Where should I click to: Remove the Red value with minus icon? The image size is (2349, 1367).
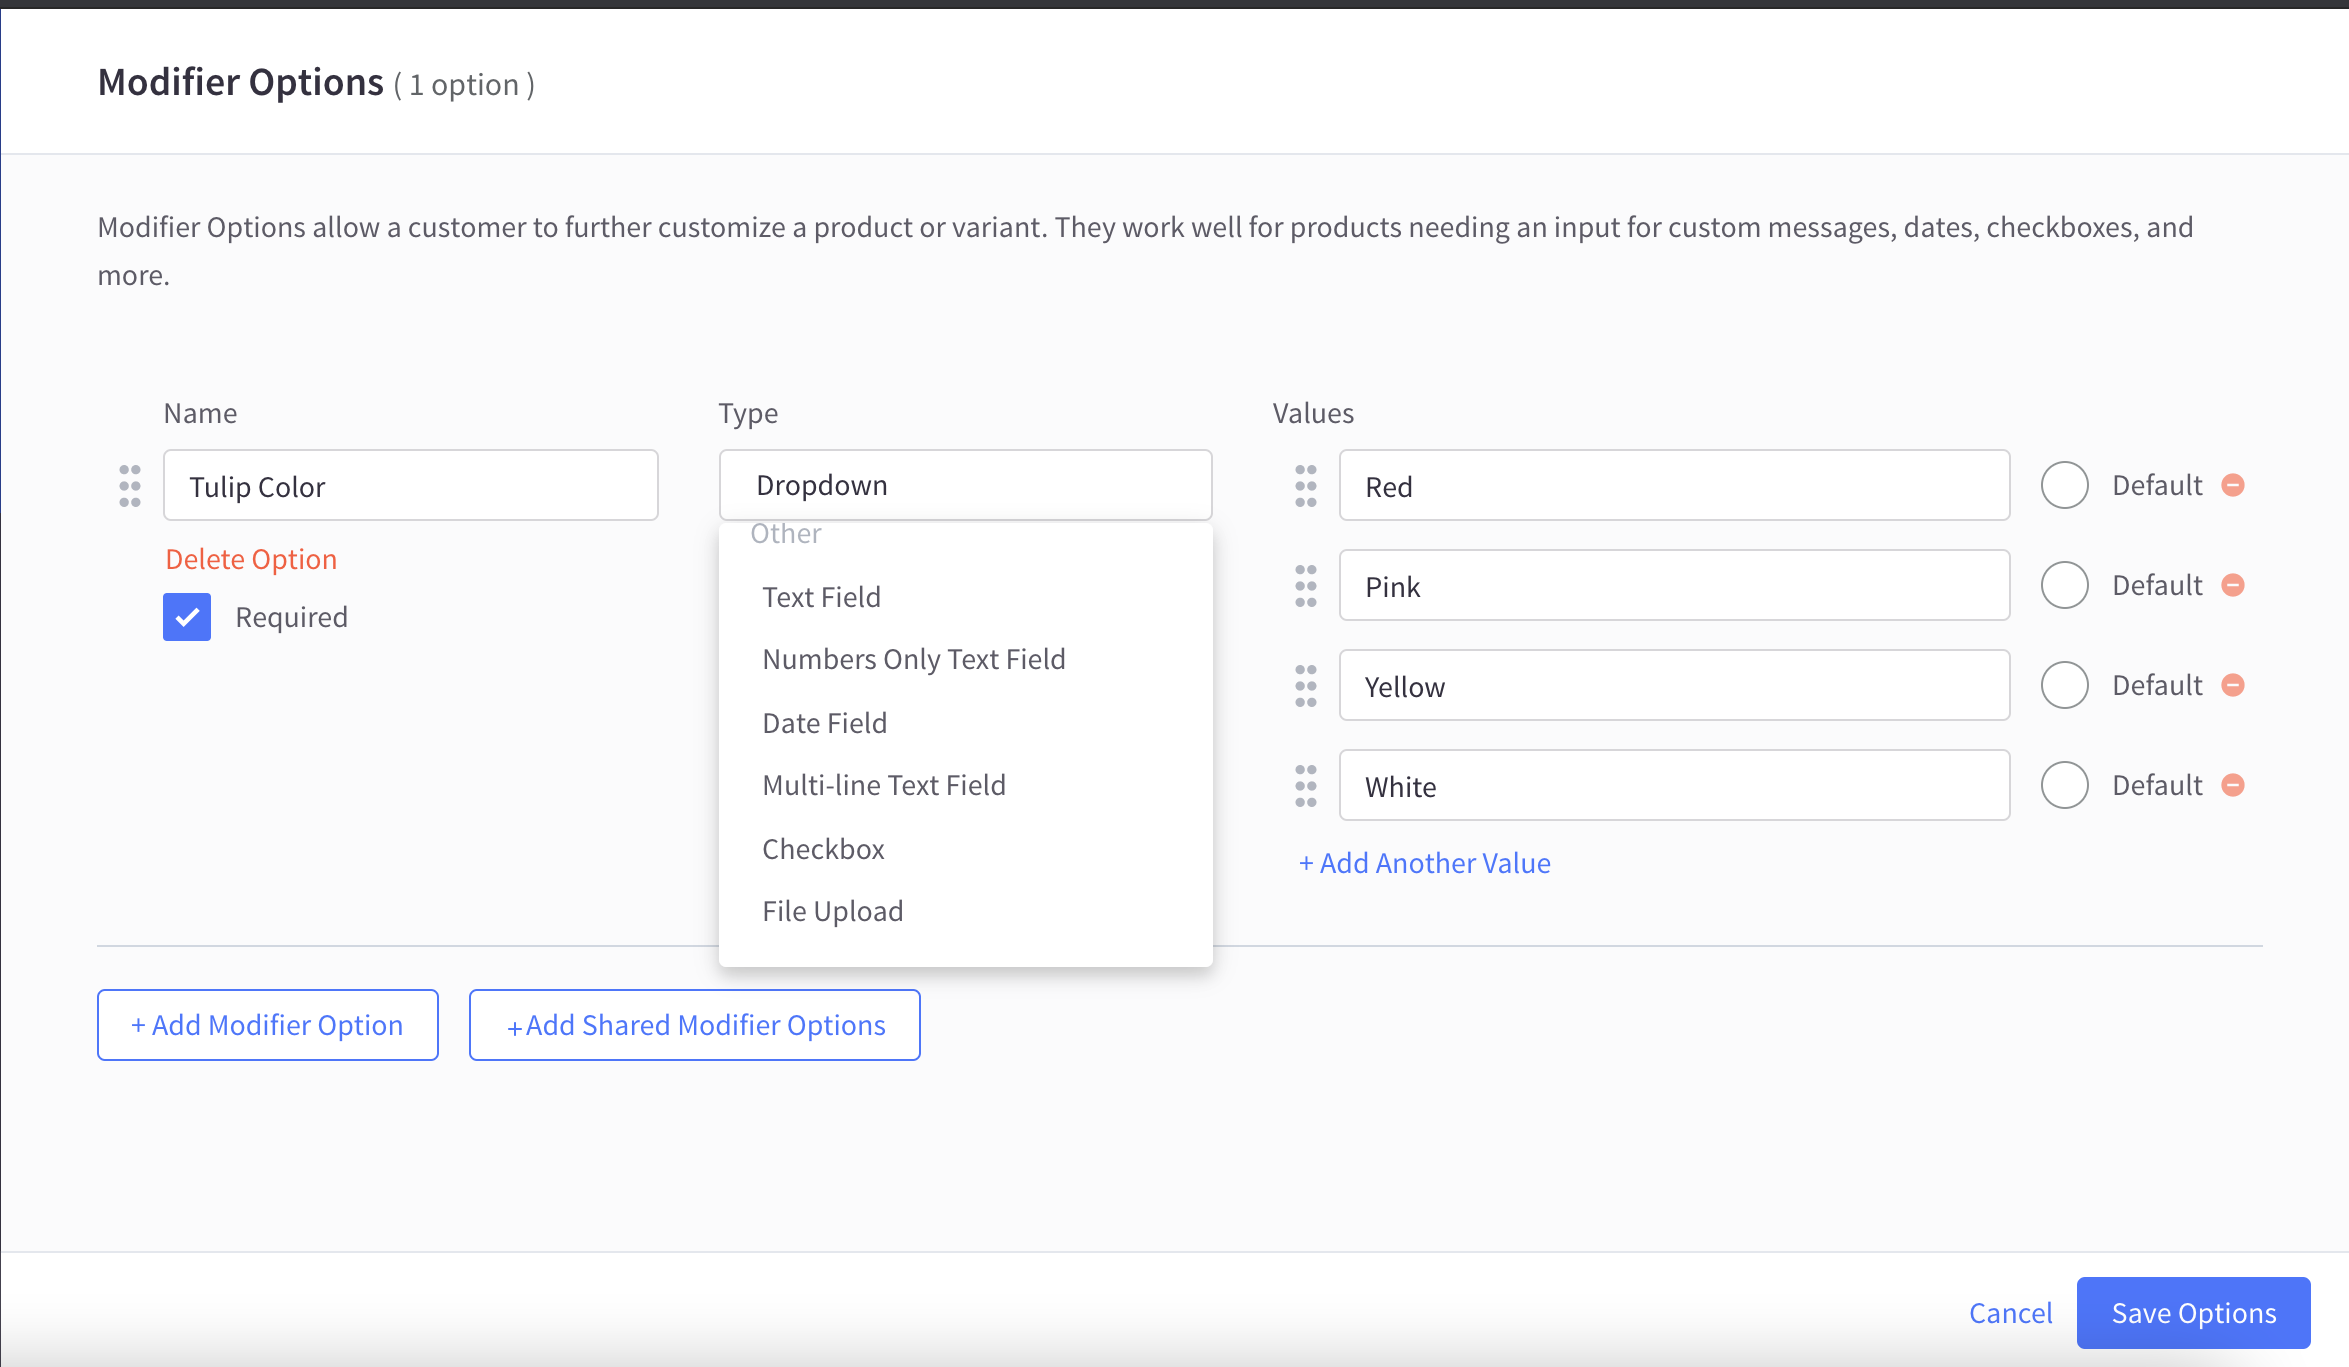[2233, 485]
